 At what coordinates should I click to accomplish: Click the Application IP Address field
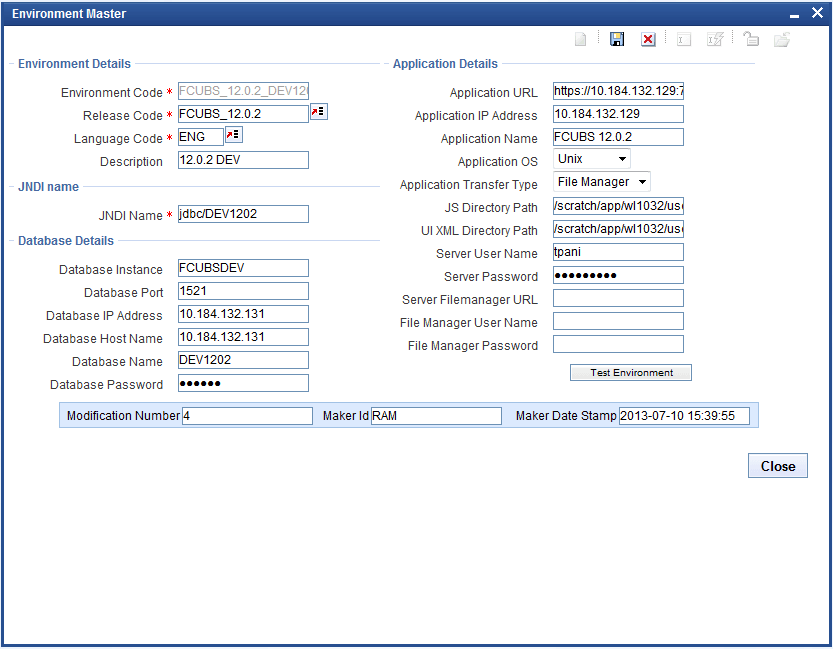[x=618, y=114]
